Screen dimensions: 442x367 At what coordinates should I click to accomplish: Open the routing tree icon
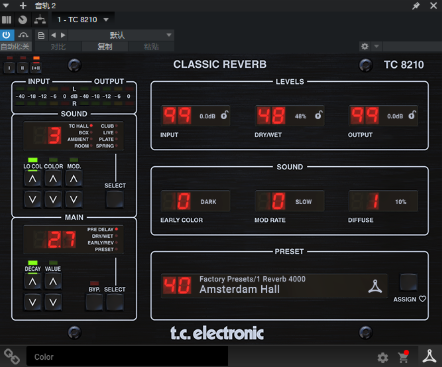click(x=40, y=20)
